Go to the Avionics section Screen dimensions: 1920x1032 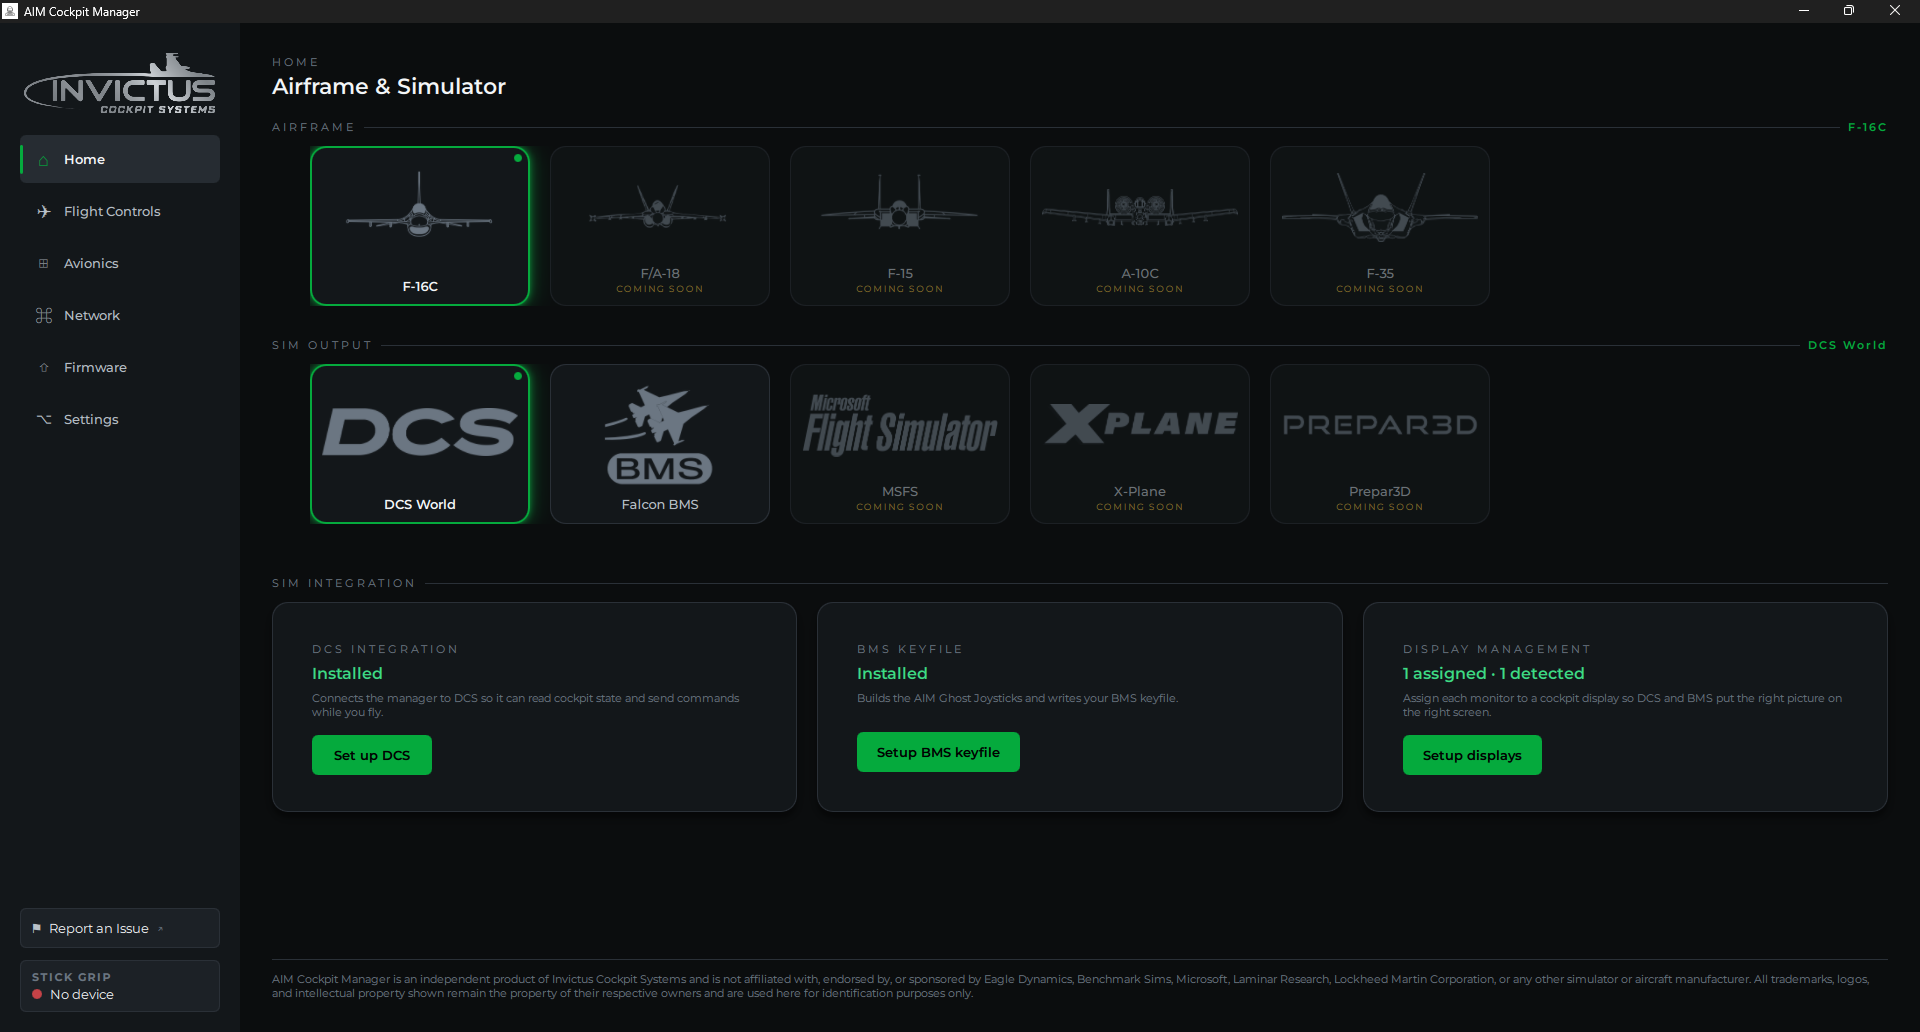click(120, 263)
